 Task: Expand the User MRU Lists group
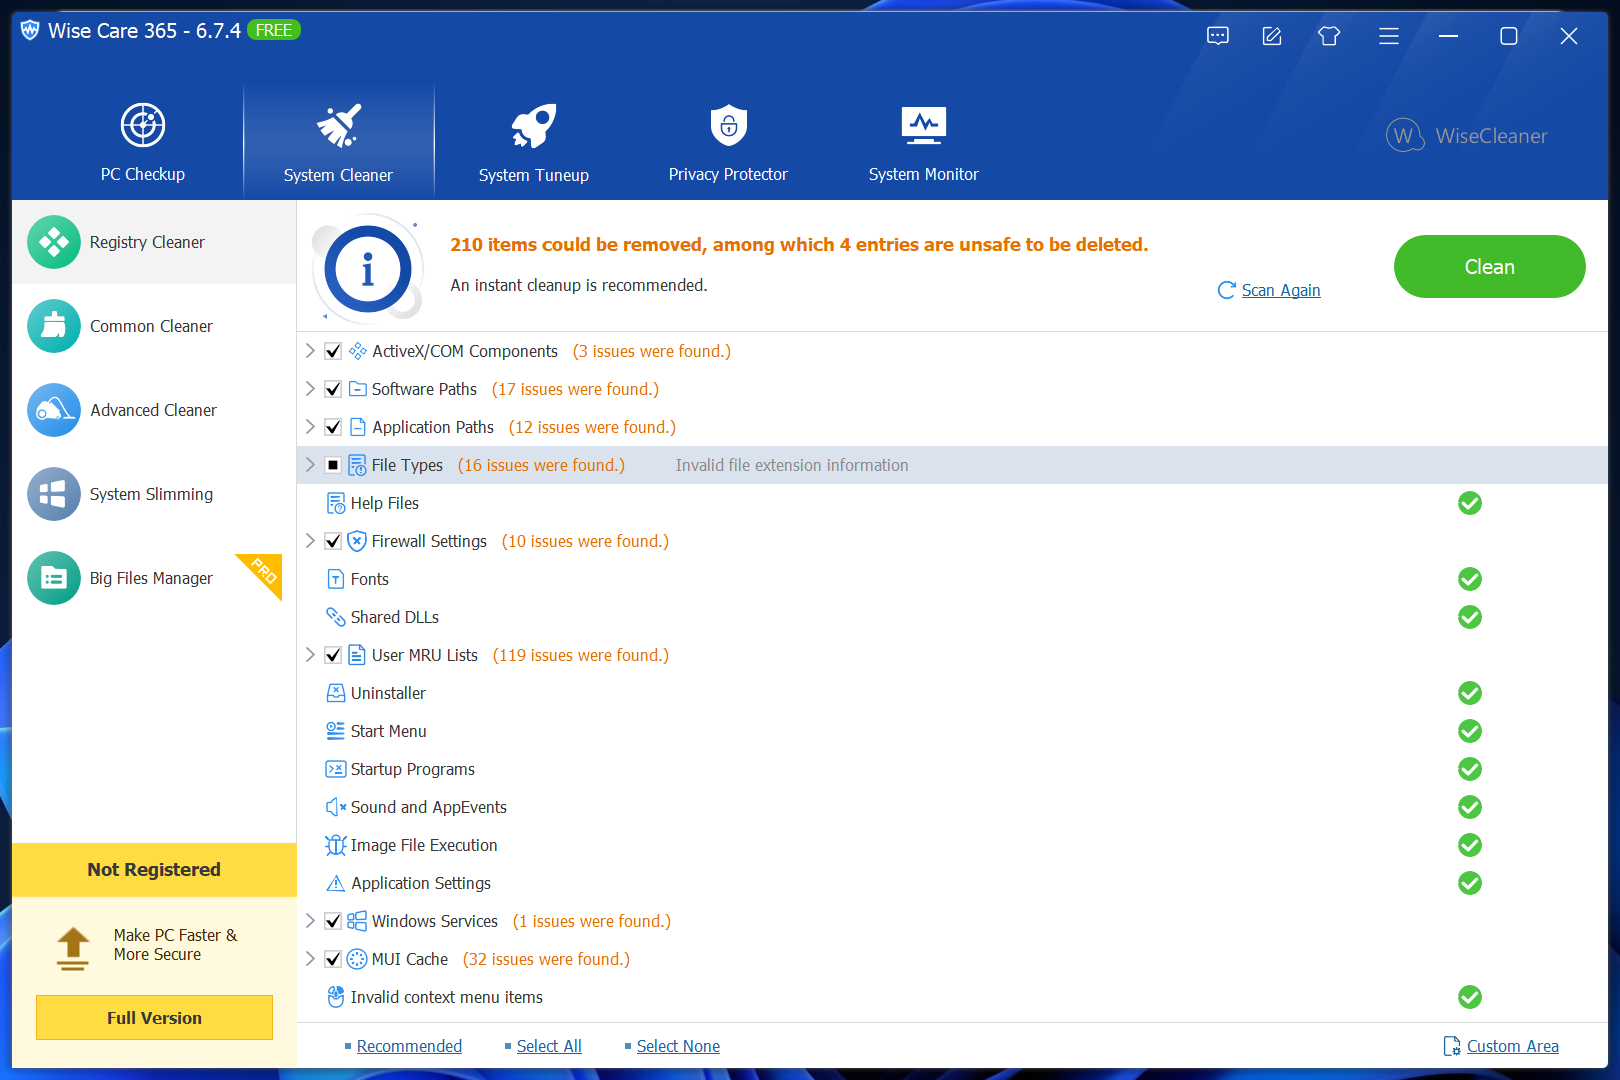pyautogui.click(x=310, y=655)
